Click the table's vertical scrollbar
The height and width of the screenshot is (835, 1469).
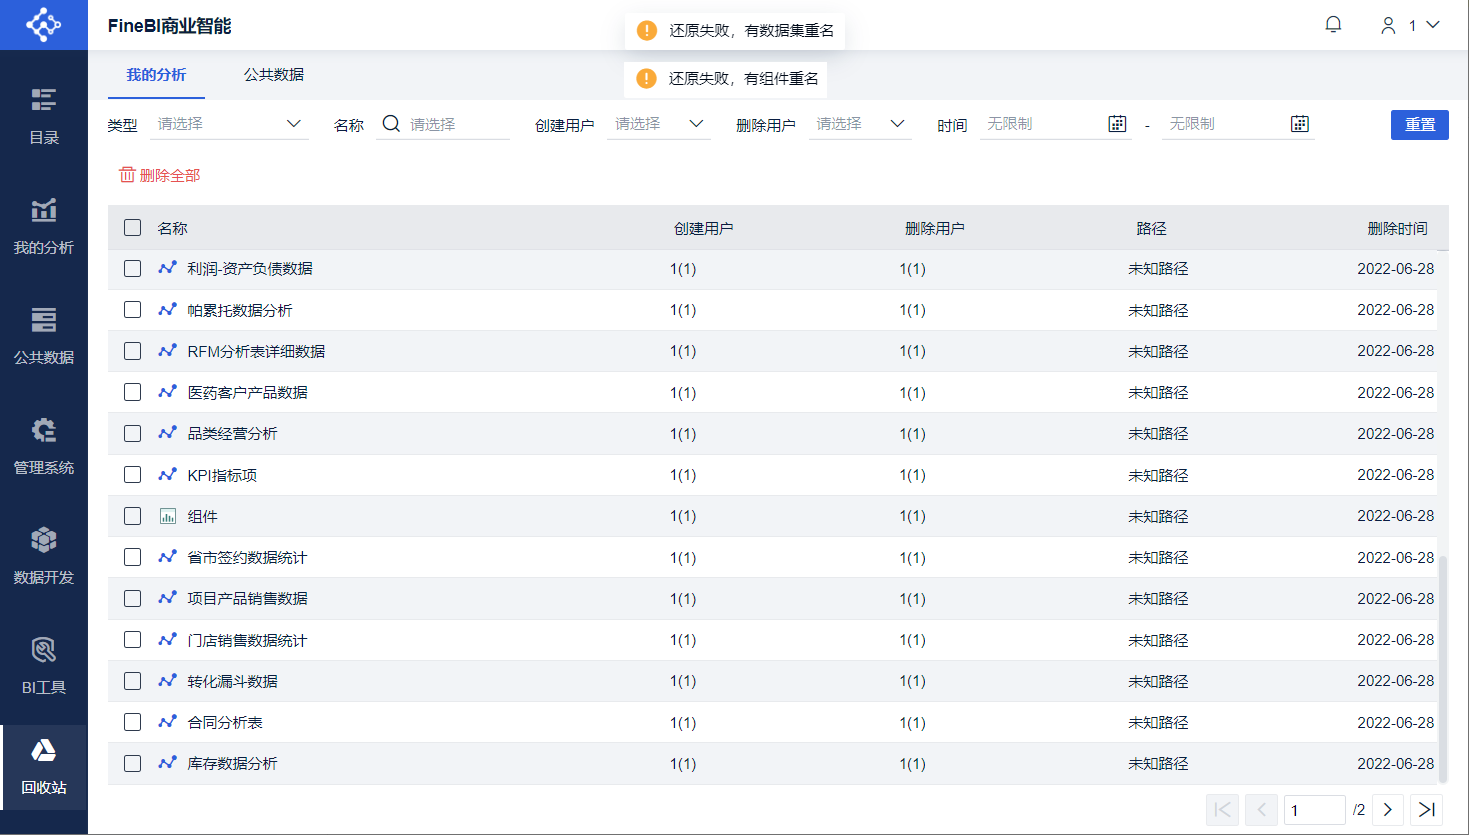tap(1443, 668)
